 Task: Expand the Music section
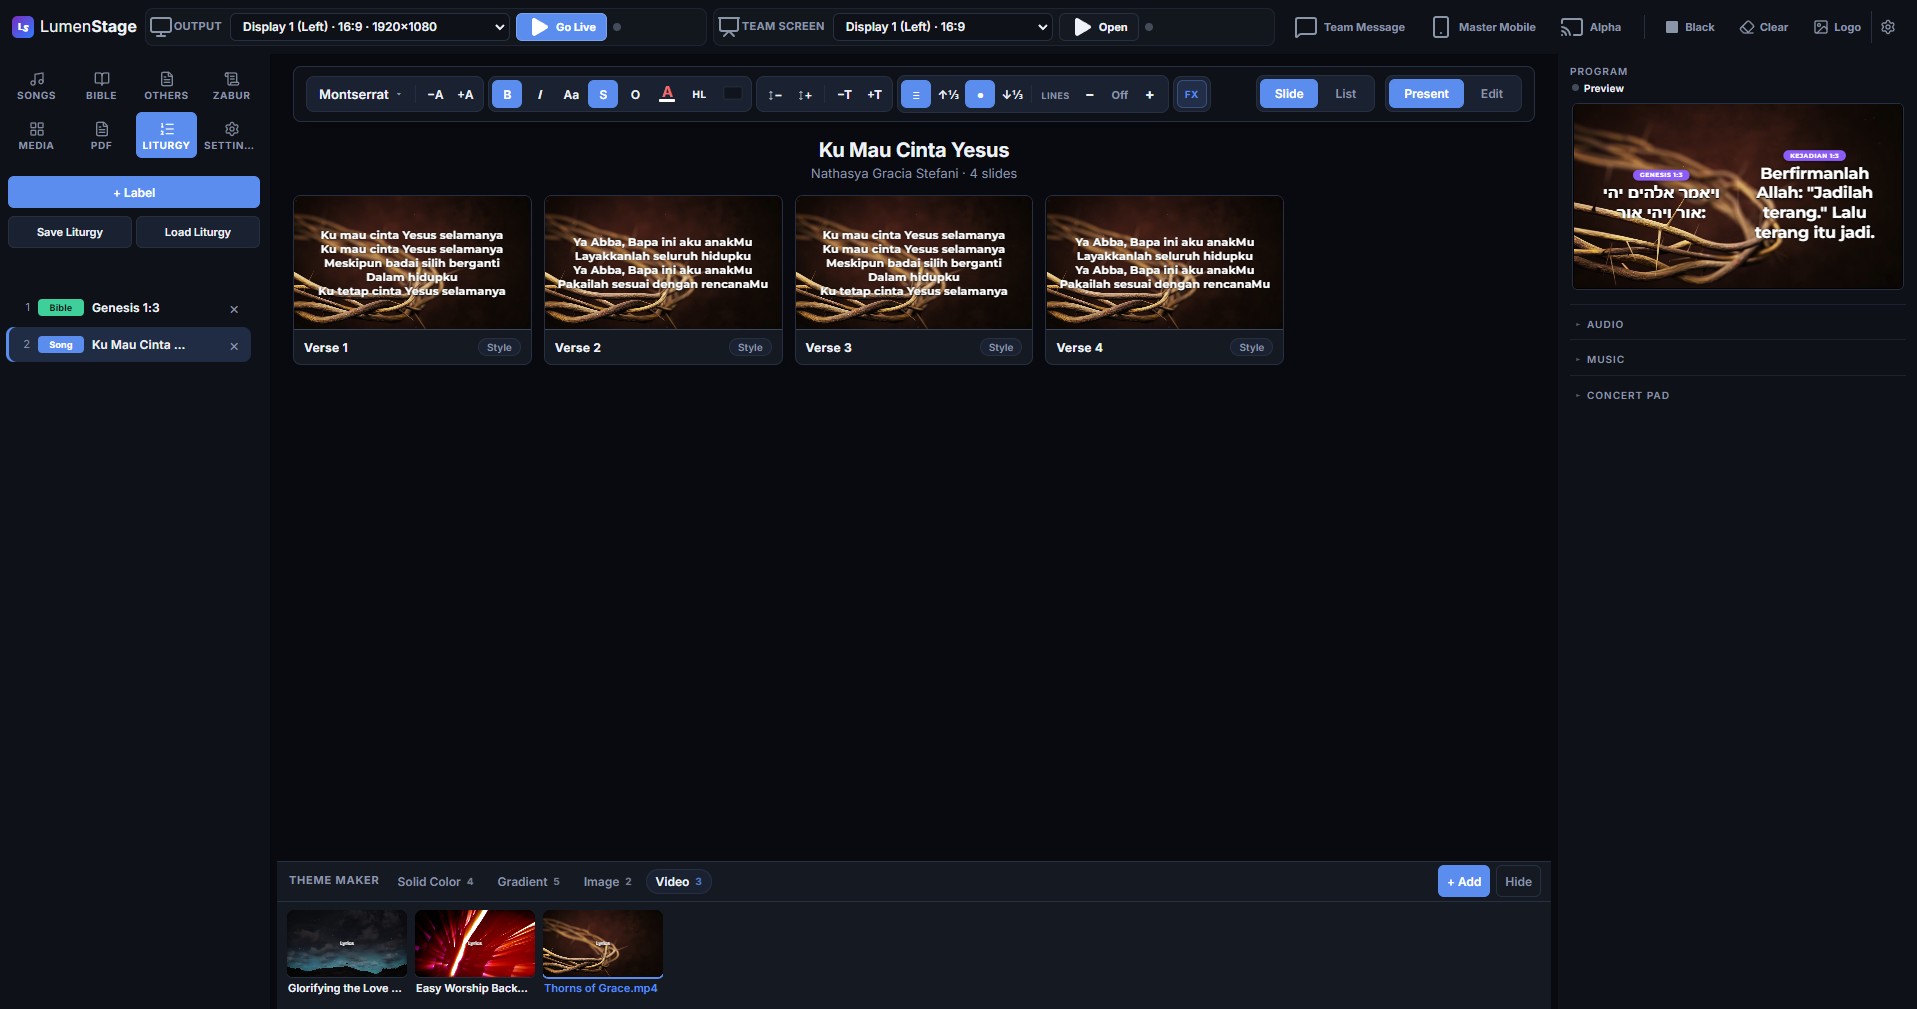(x=1738, y=359)
